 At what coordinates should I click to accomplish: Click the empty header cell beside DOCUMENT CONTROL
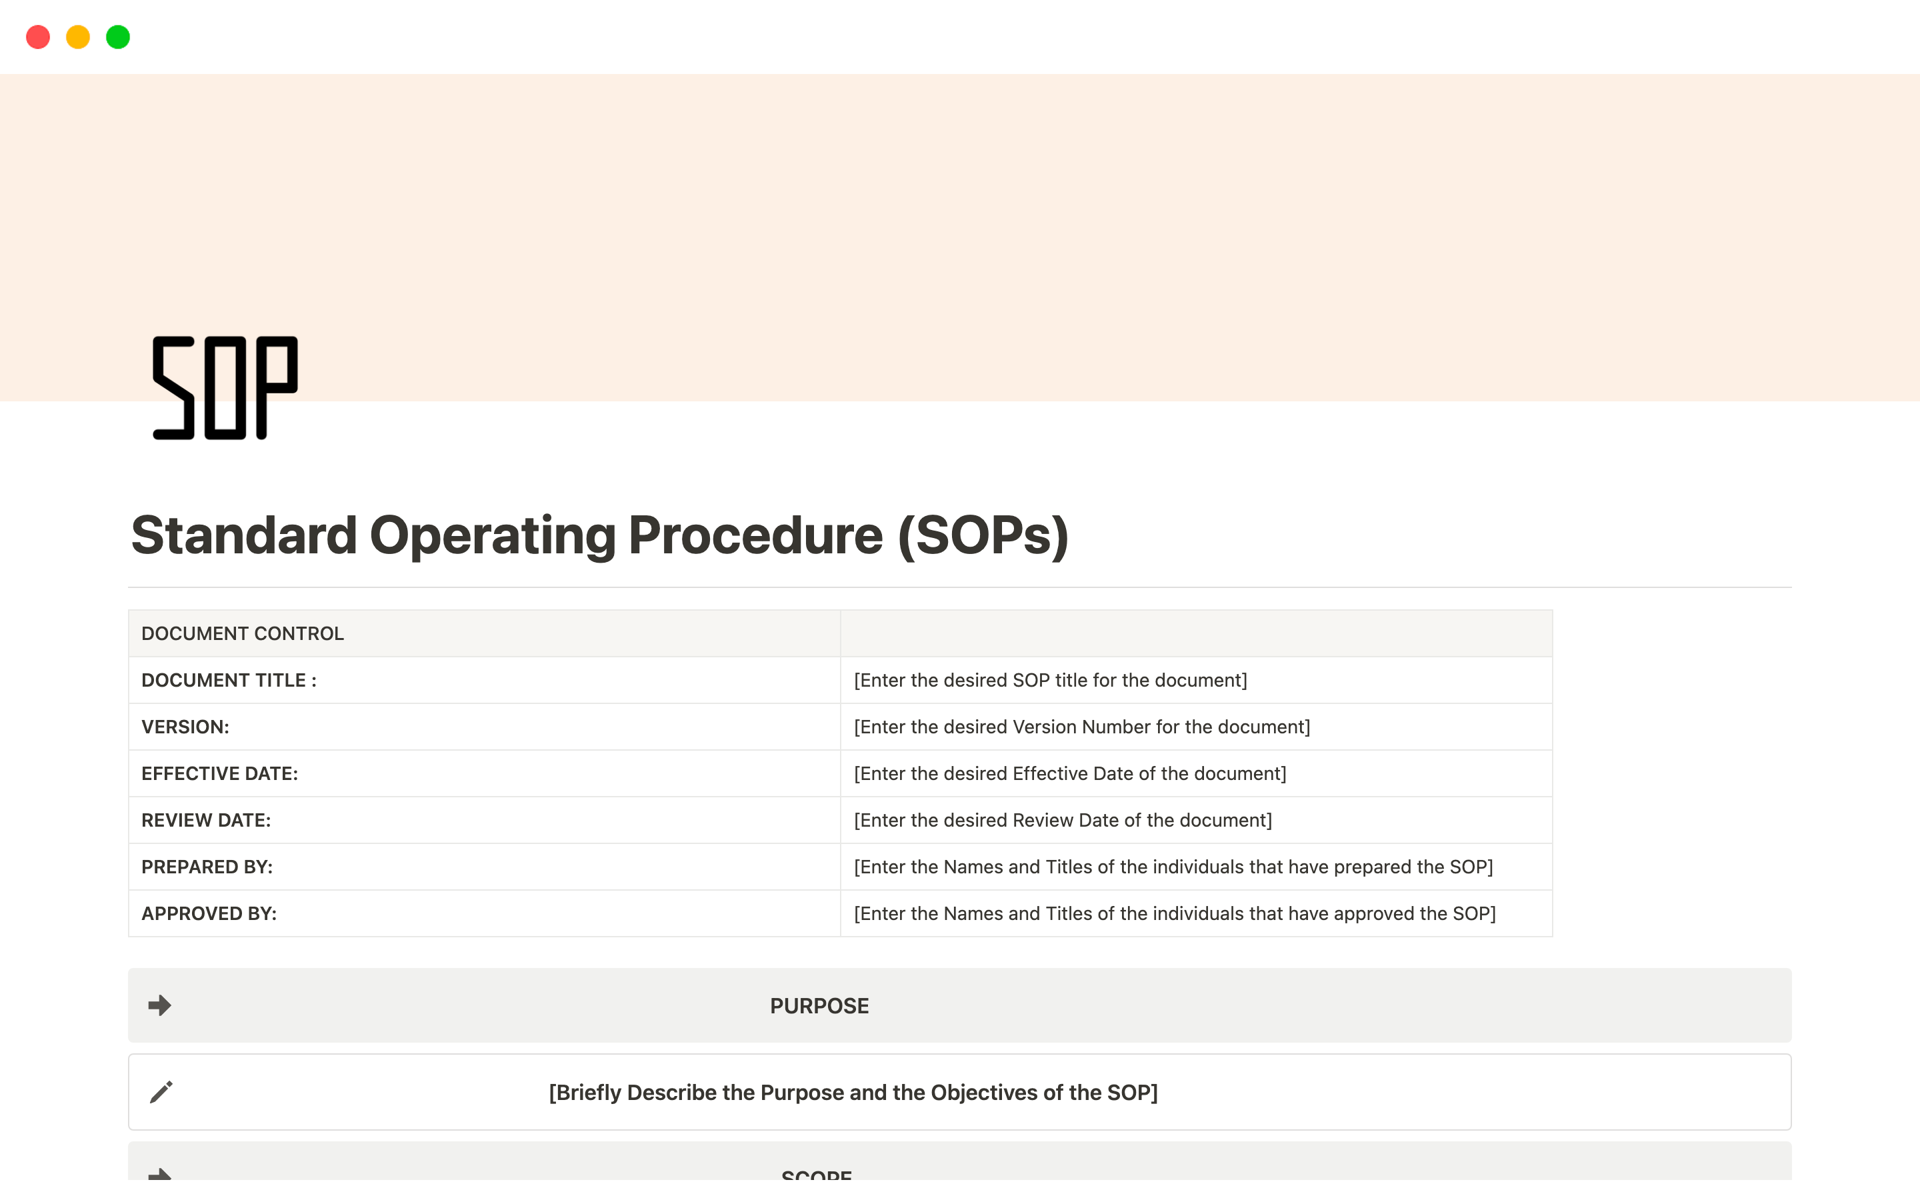tap(1195, 633)
